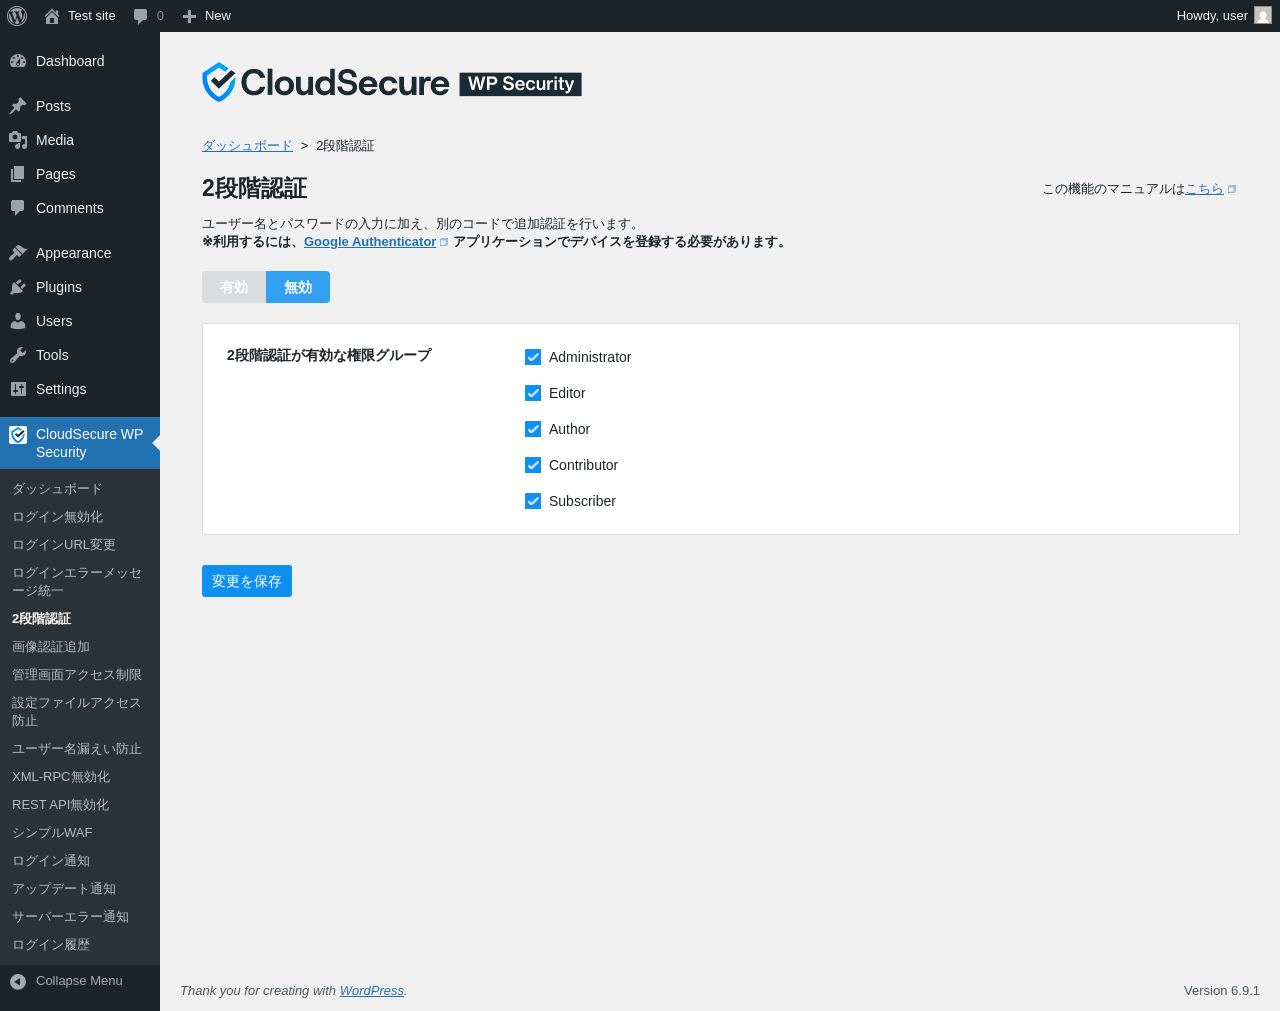Open the ログイン履歴 submenu item
This screenshot has width=1280, height=1011.
tap(51, 945)
